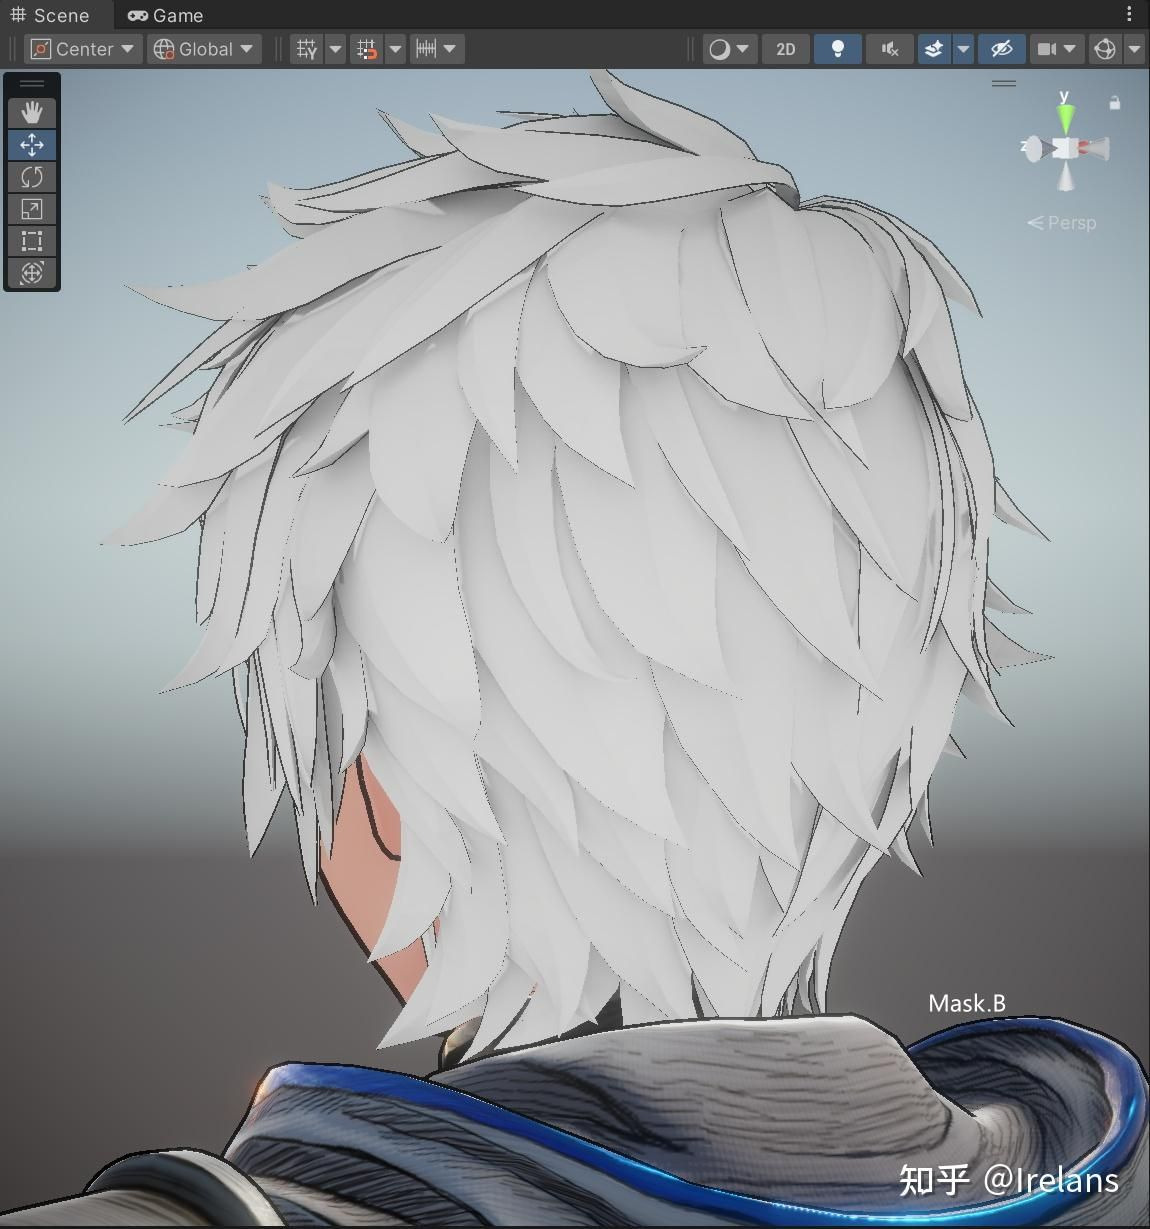Open the Scene view more options menu
Screen dimensions: 1150x1229
click(x=1129, y=15)
